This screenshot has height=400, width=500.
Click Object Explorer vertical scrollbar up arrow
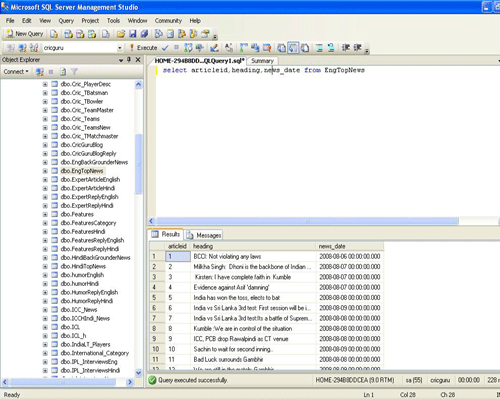click(138, 84)
